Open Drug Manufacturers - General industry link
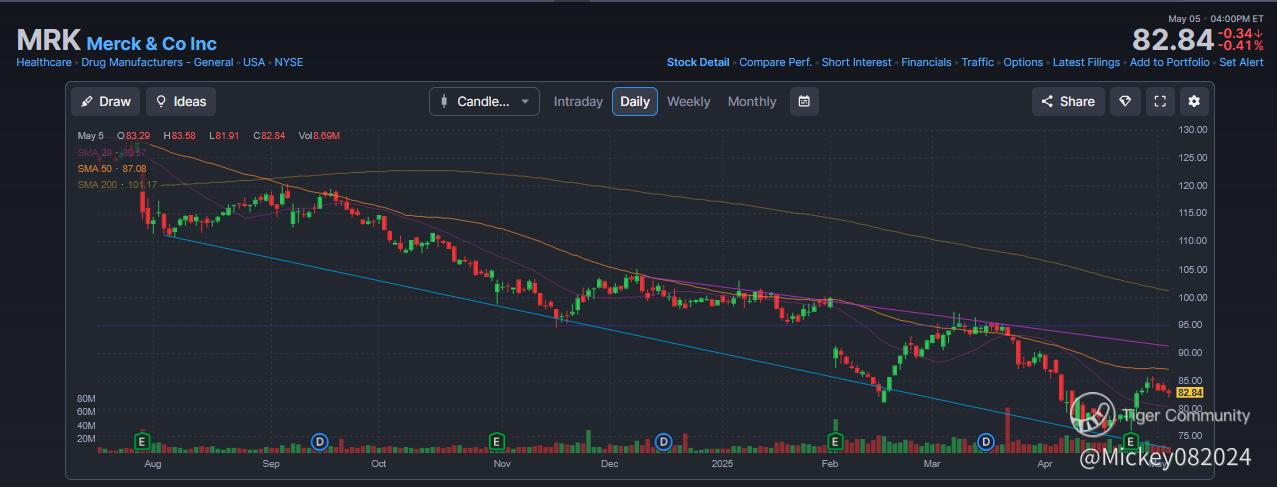Image resolution: width=1277 pixels, height=487 pixels. pos(158,62)
